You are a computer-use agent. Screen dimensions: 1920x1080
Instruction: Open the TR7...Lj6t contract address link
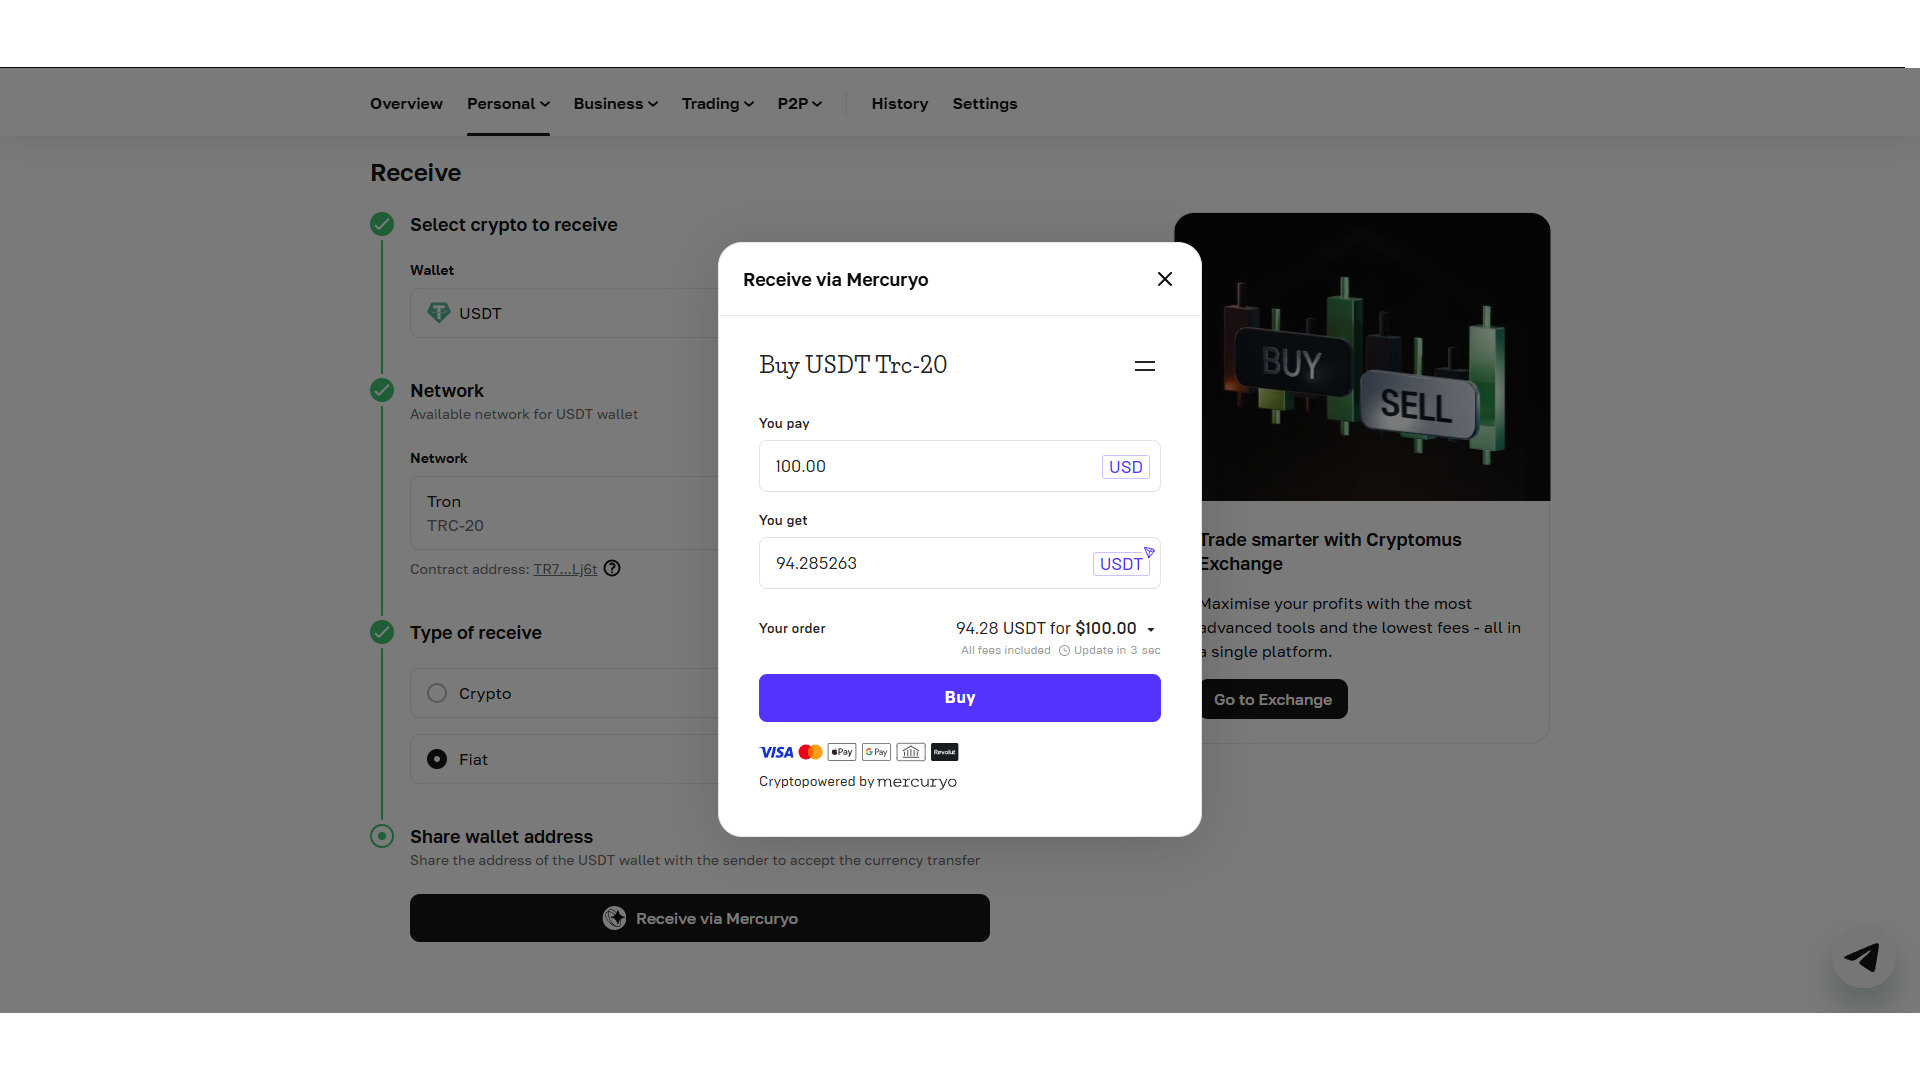565,569
